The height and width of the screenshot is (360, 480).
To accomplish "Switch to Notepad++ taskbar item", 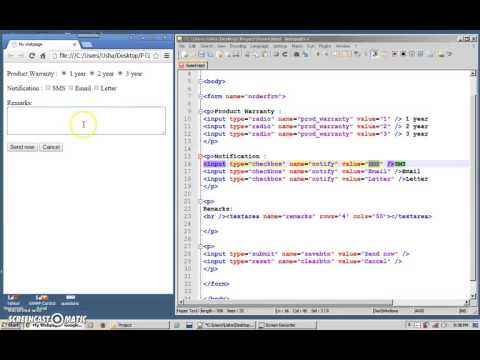I will 227,325.
